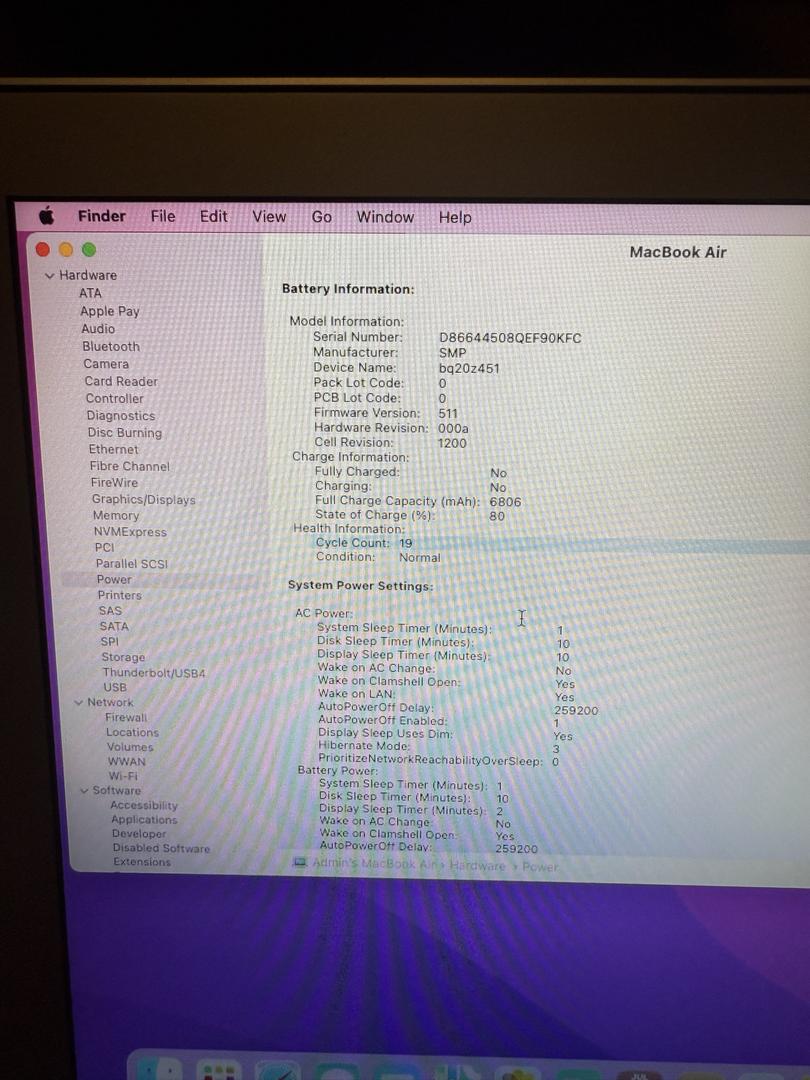The image size is (810, 1080).
Task: Select PCI in the sidebar
Action: point(105,548)
